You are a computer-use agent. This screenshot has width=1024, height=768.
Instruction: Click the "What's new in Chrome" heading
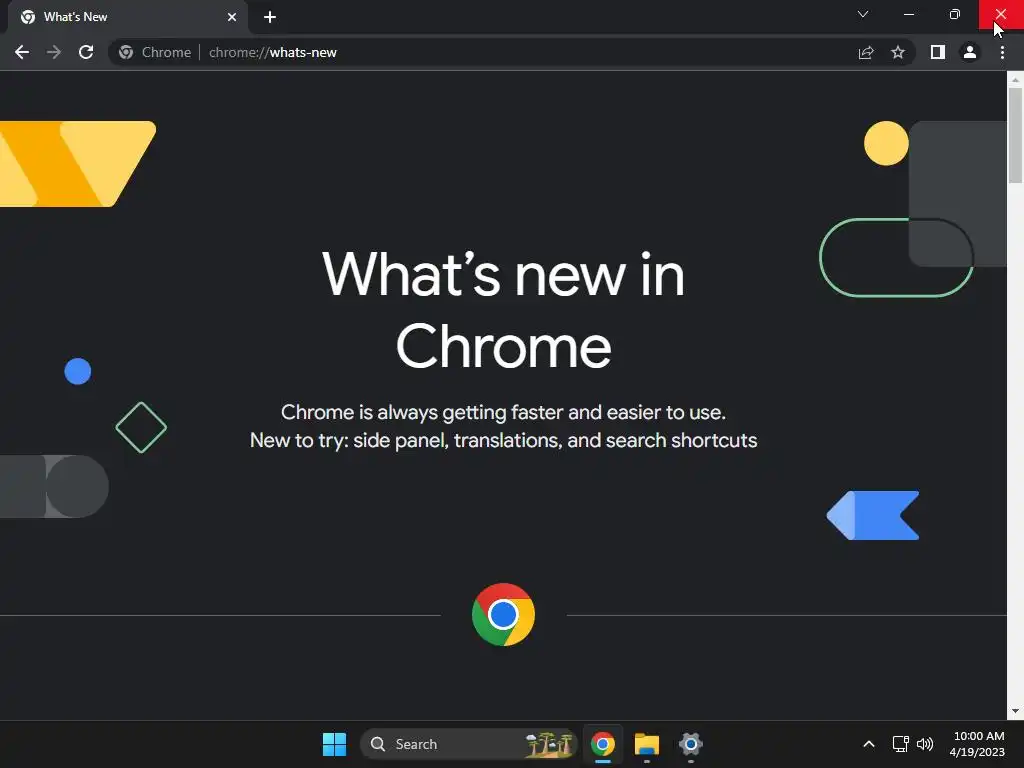click(x=504, y=310)
